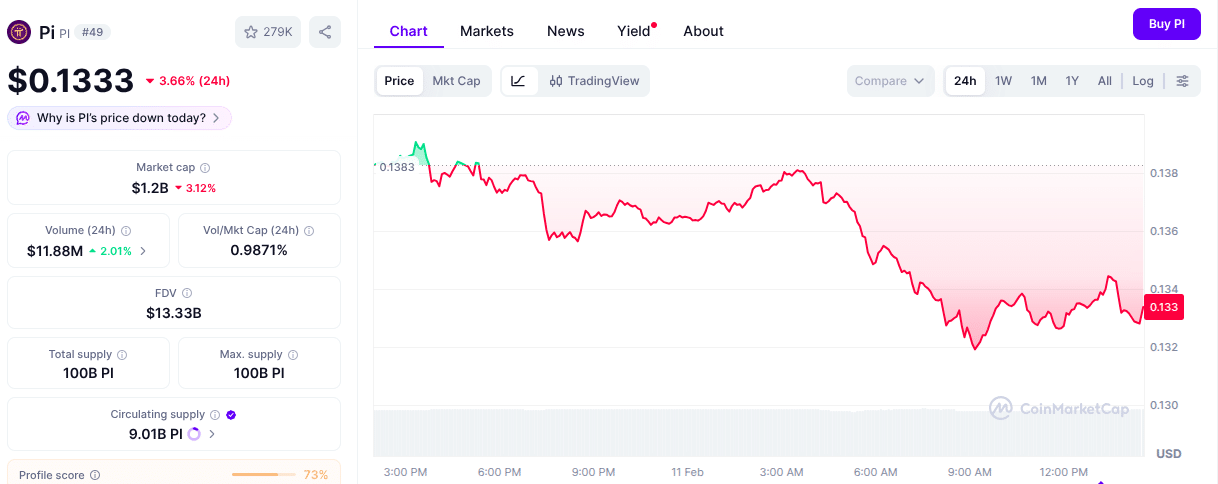This screenshot has height=484, width=1218.
Task: Click the $11.88M volume value
Action: point(55,251)
